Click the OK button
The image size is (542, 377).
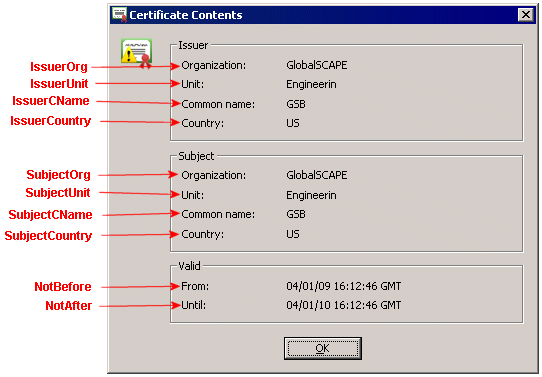point(323,348)
